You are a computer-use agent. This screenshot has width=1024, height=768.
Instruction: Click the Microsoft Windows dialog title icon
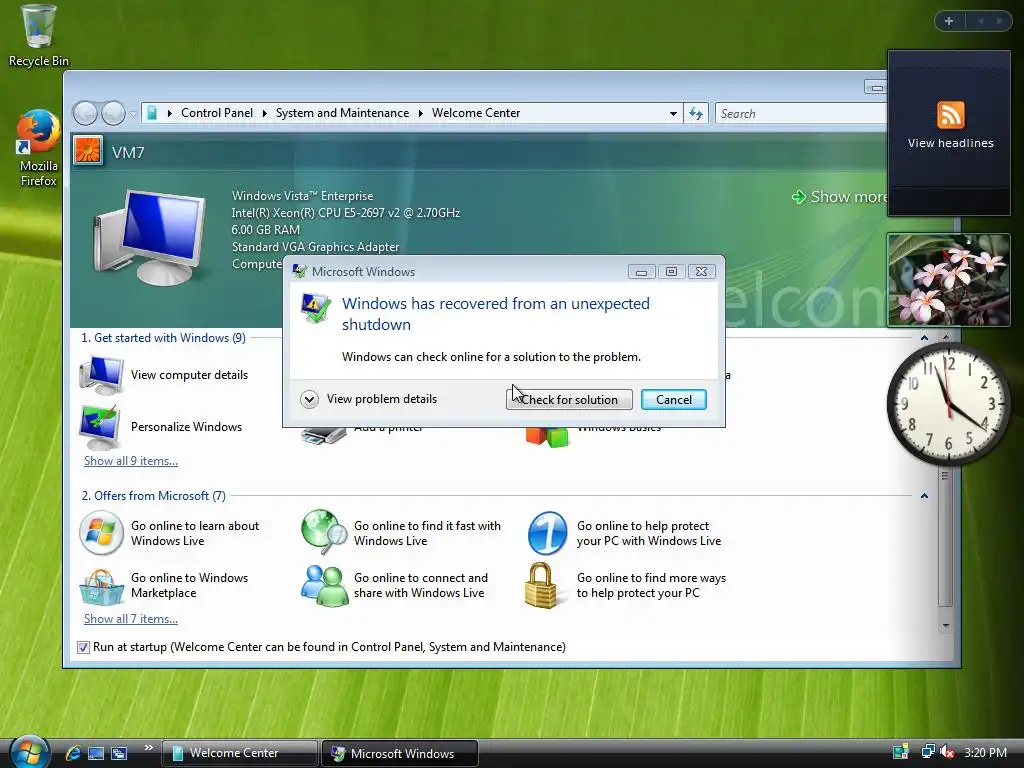pos(300,271)
